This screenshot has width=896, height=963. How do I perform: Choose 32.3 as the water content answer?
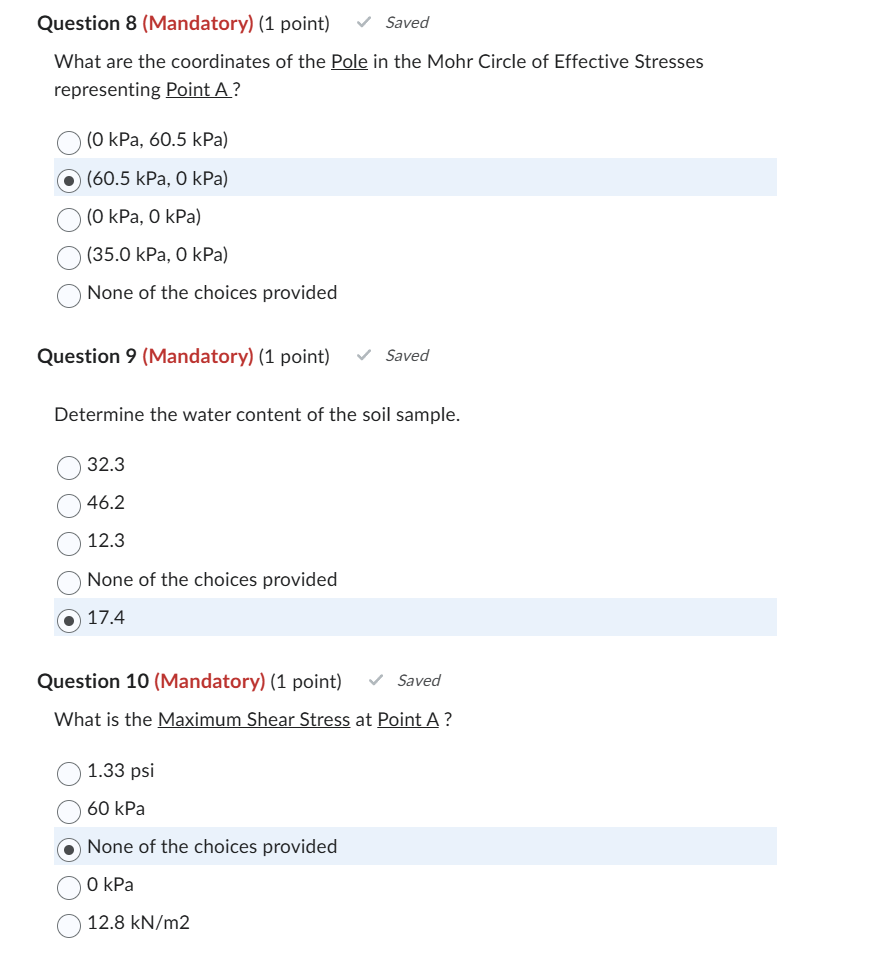(68, 467)
